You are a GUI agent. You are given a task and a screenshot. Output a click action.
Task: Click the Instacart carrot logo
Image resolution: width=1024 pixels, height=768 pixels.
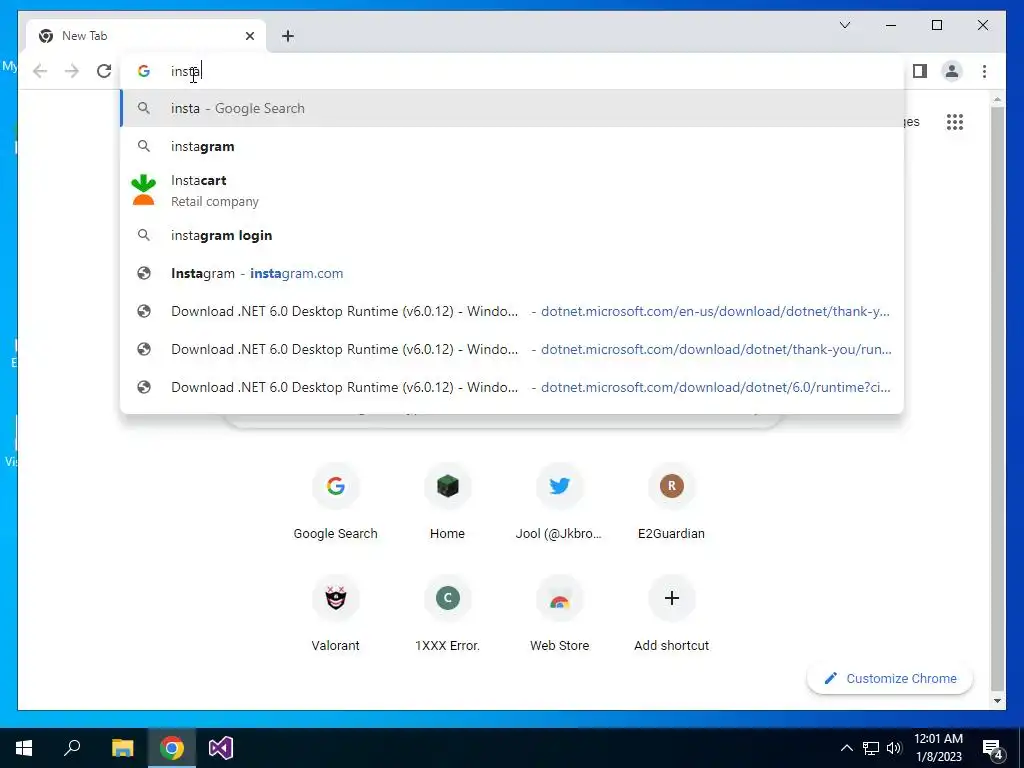point(144,190)
